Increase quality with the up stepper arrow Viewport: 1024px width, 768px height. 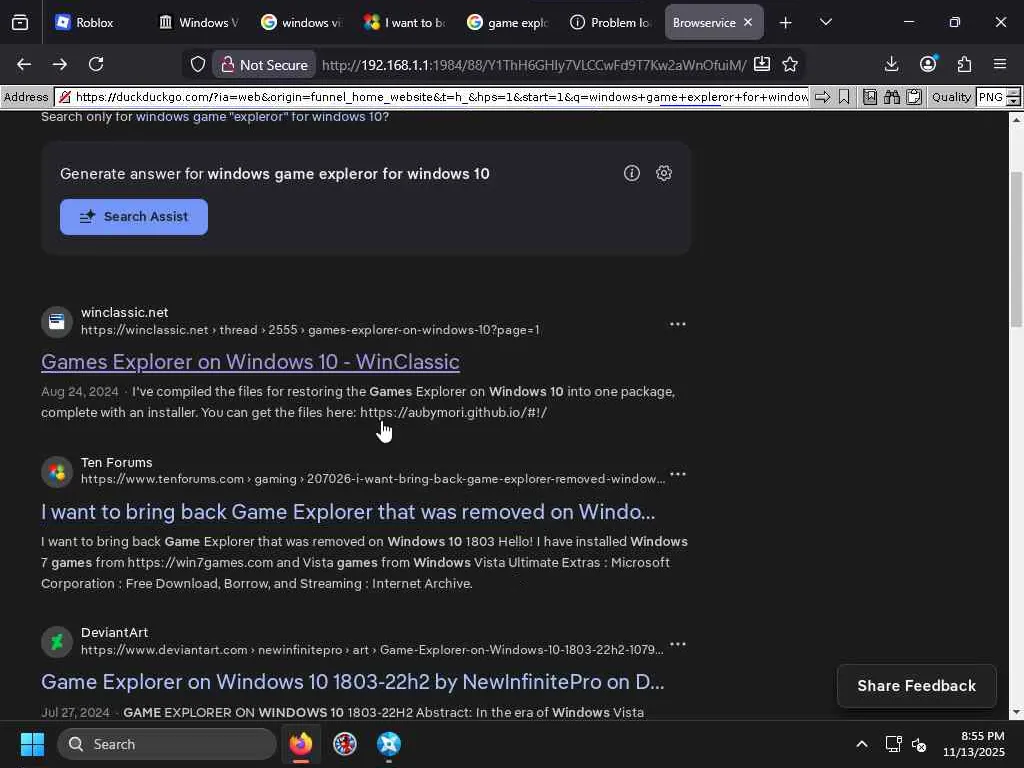(1014, 93)
